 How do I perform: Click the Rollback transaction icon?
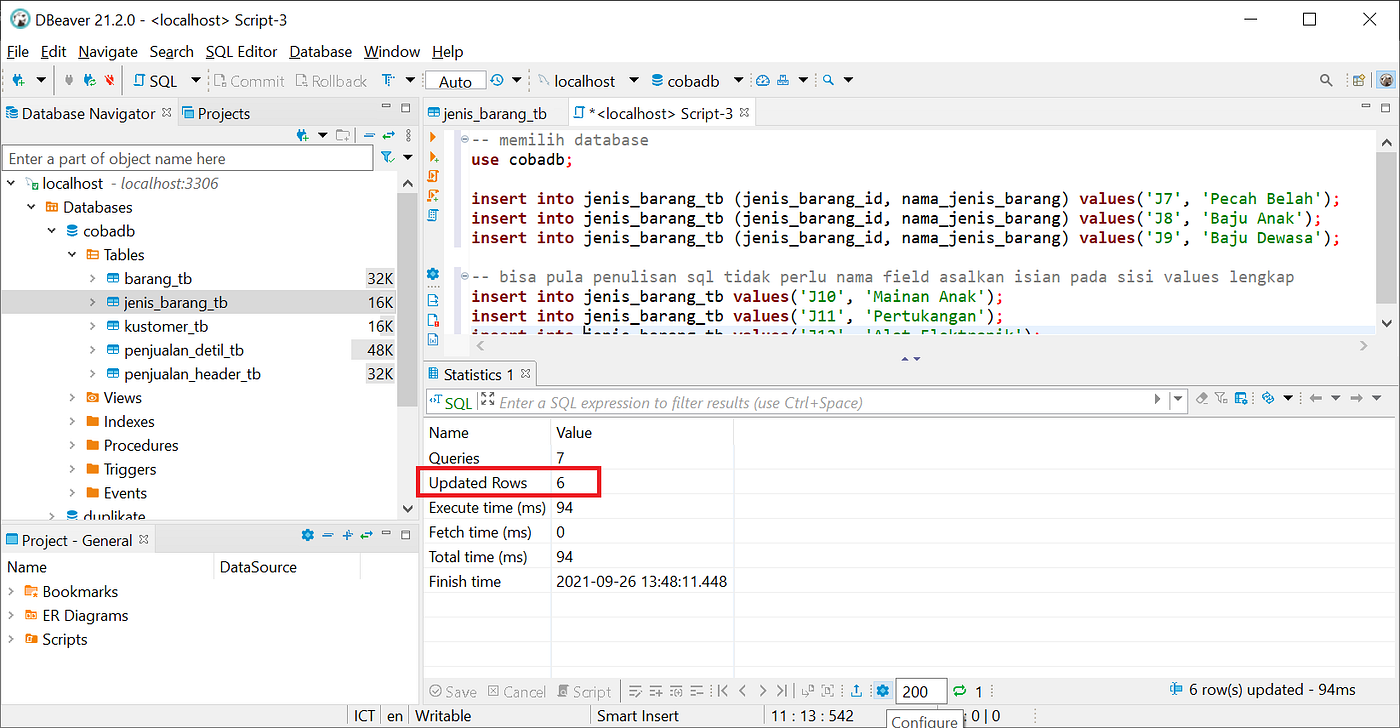pos(331,80)
